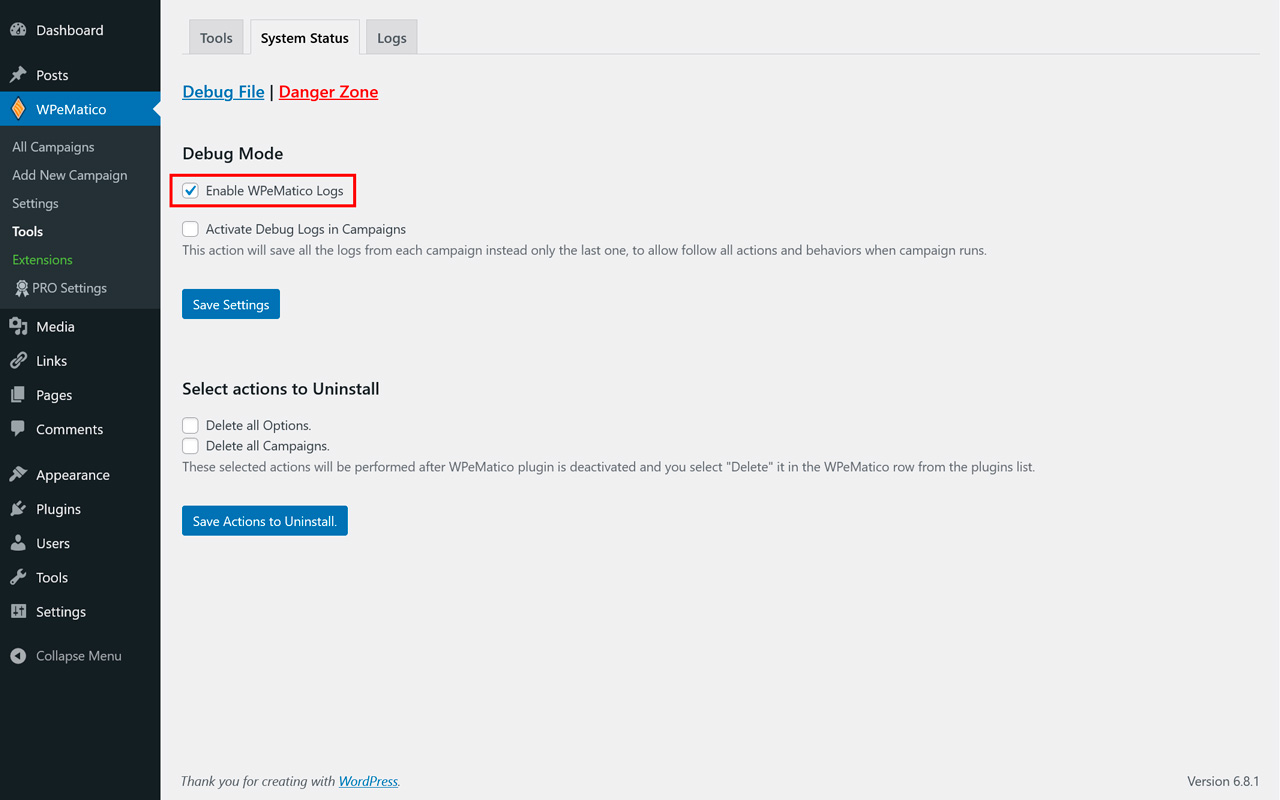Viewport: 1280px width, 800px height.
Task: Click the Debug Mode heading
Action: pos(232,154)
